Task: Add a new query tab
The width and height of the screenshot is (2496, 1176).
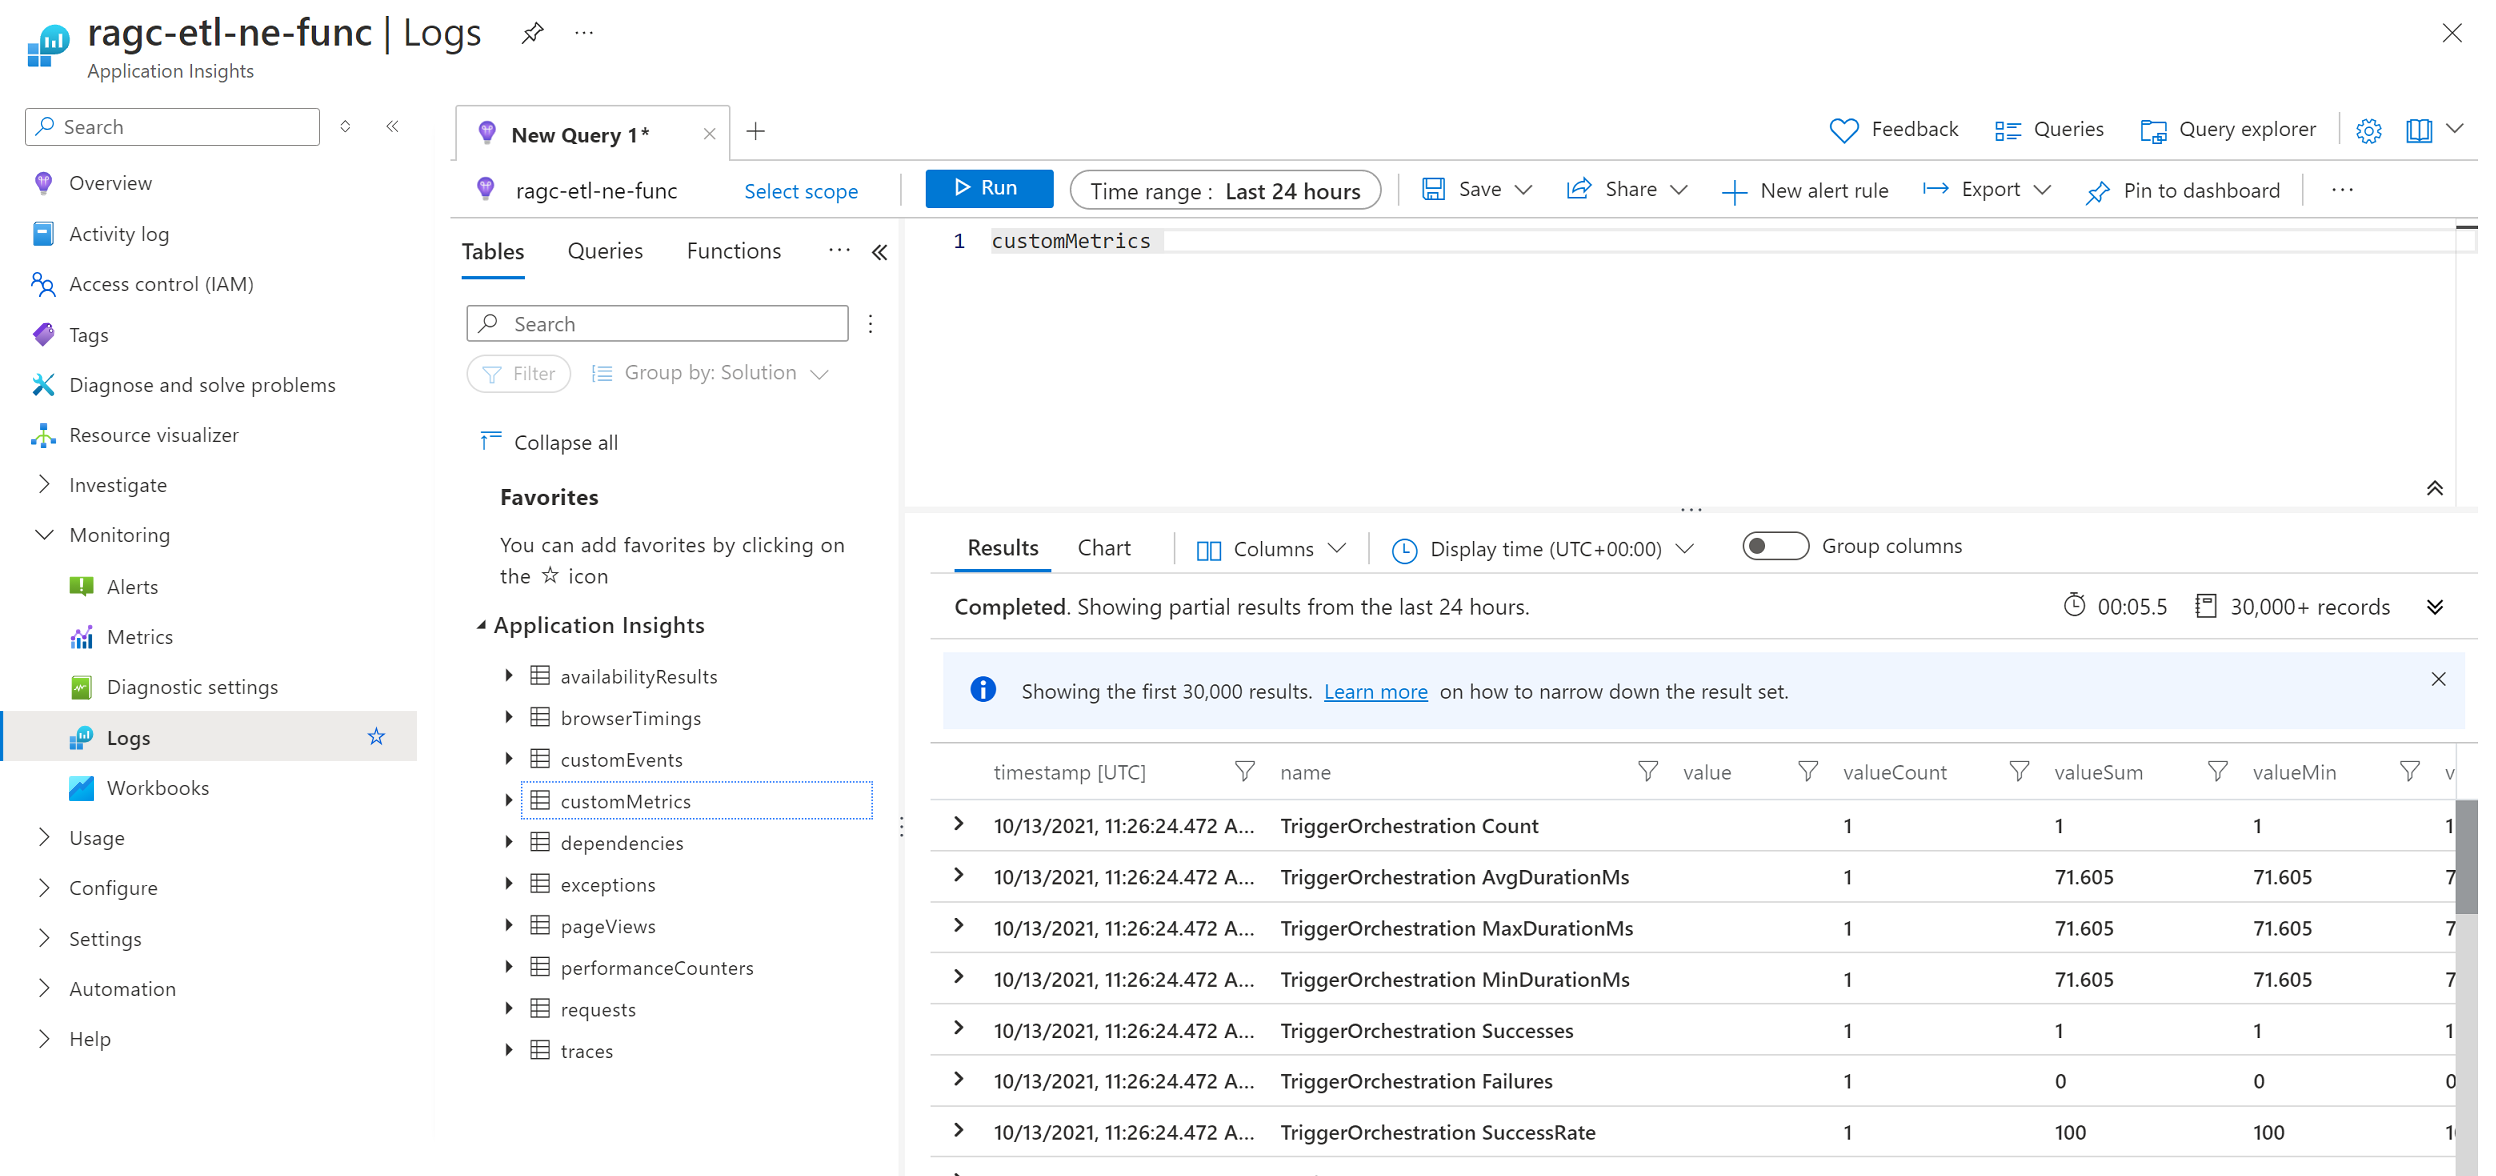Action: click(756, 131)
